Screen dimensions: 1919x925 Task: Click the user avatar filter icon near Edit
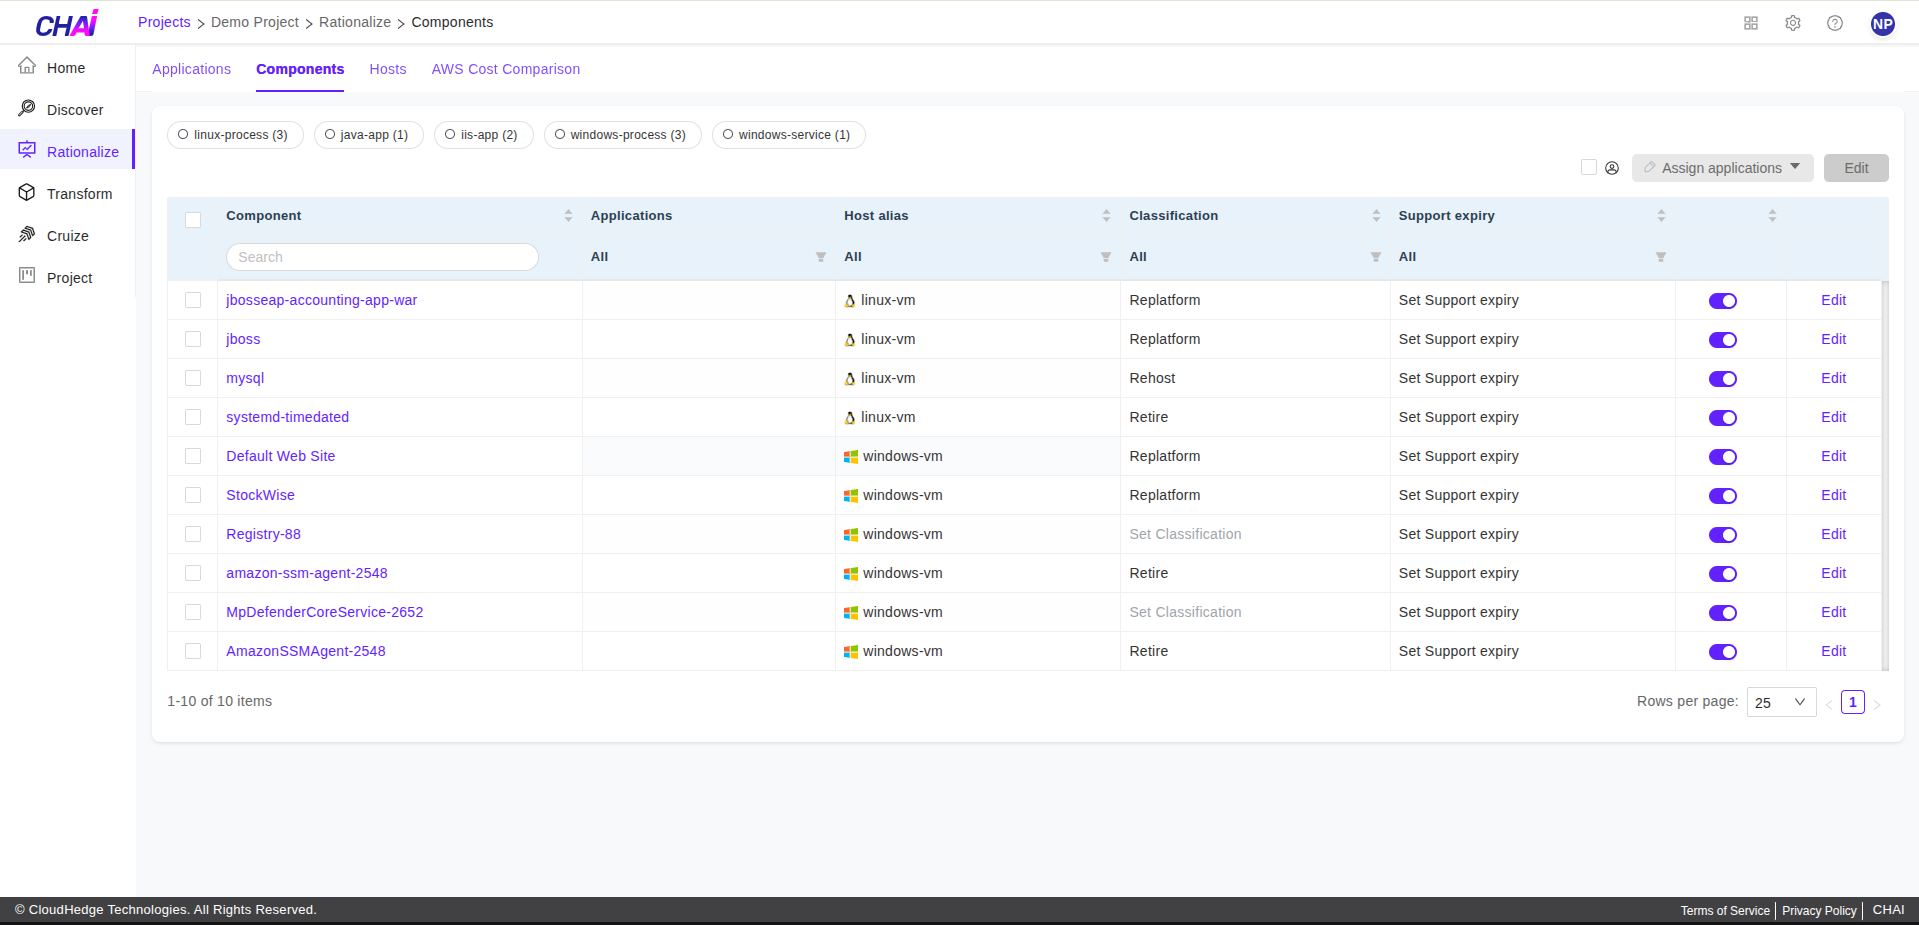[1611, 168]
